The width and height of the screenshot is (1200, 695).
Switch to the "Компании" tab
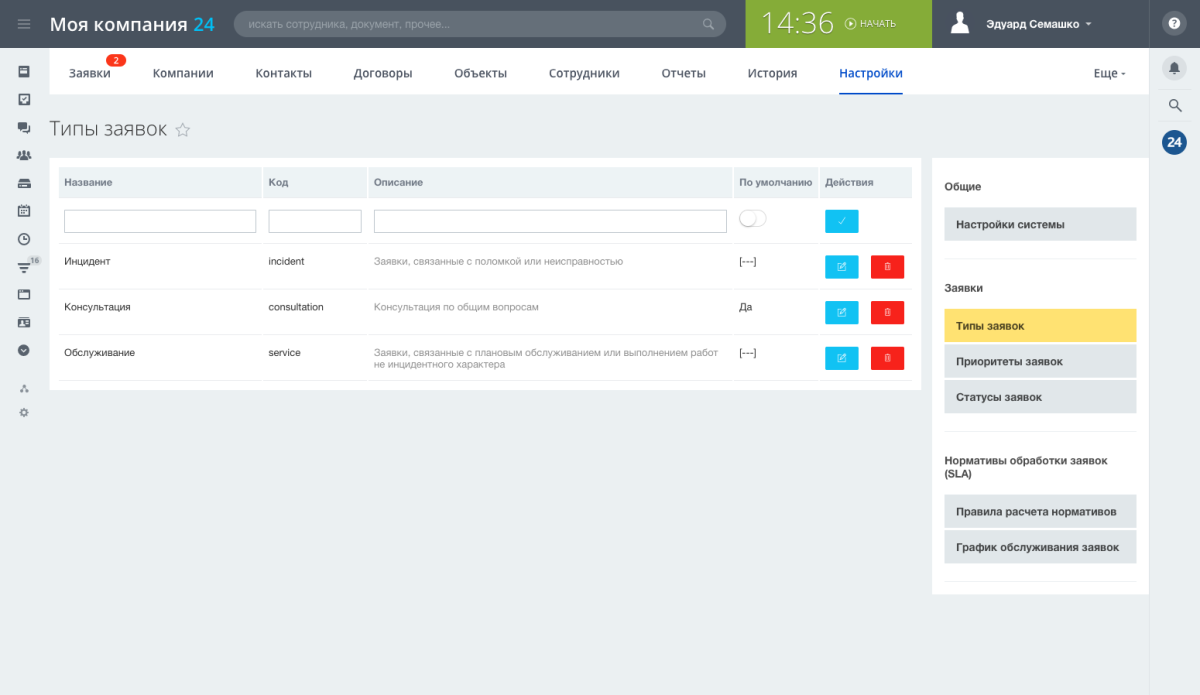pyautogui.click(x=182, y=72)
